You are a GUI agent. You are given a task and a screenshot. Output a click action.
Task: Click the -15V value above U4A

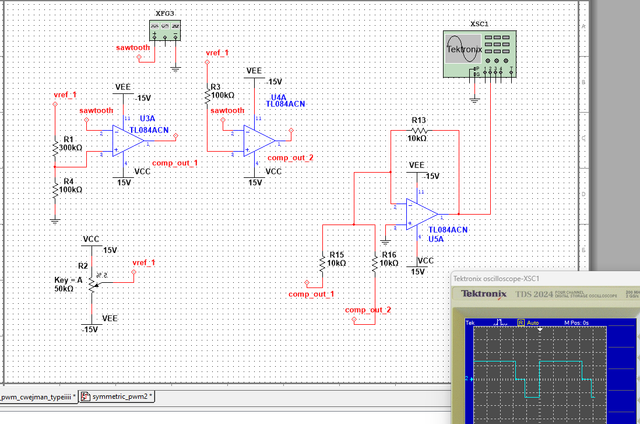275,82
